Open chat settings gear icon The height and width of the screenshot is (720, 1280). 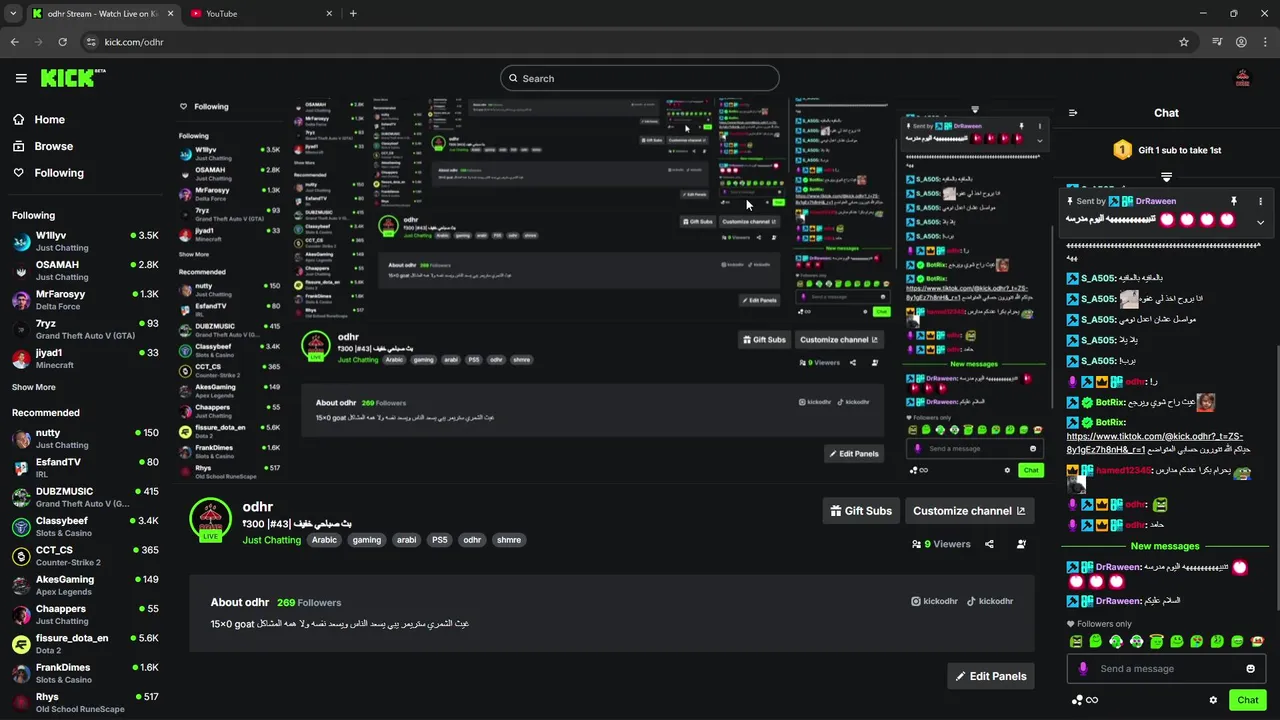tap(1213, 700)
